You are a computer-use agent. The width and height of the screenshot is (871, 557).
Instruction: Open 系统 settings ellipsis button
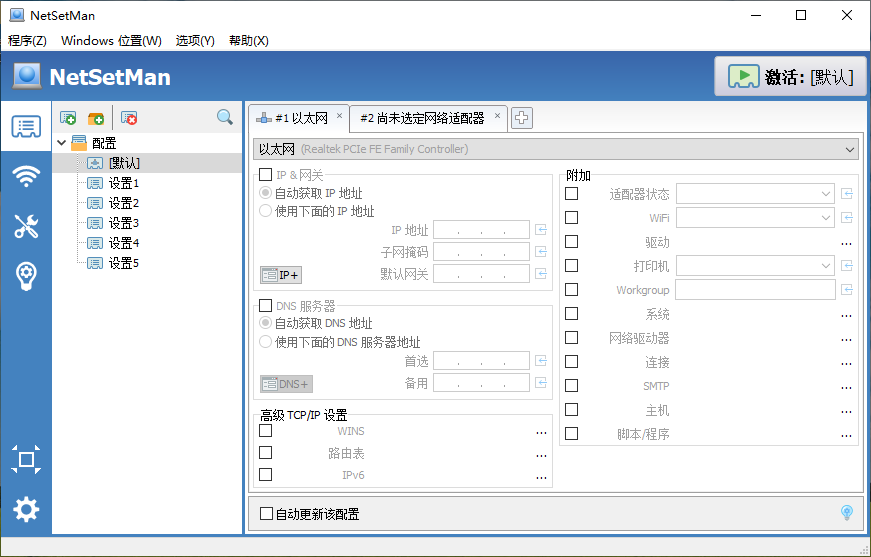click(846, 315)
